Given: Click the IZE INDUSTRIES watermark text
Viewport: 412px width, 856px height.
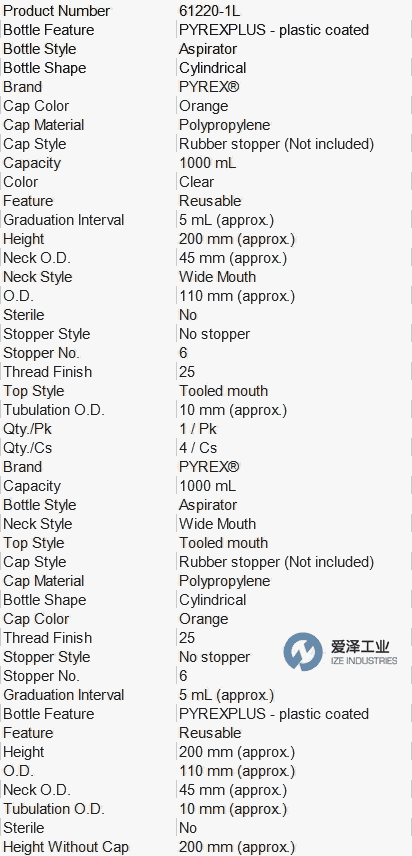Looking at the screenshot, I should click(x=363, y=661).
